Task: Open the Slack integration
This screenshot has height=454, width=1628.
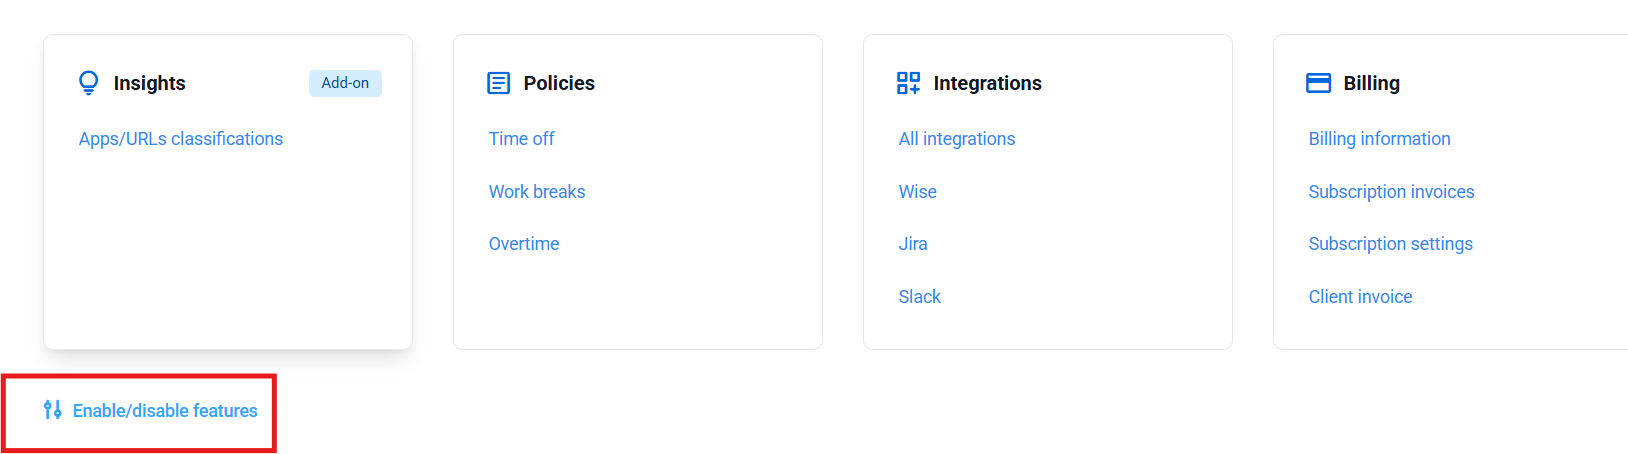Action: [x=919, y=297]
